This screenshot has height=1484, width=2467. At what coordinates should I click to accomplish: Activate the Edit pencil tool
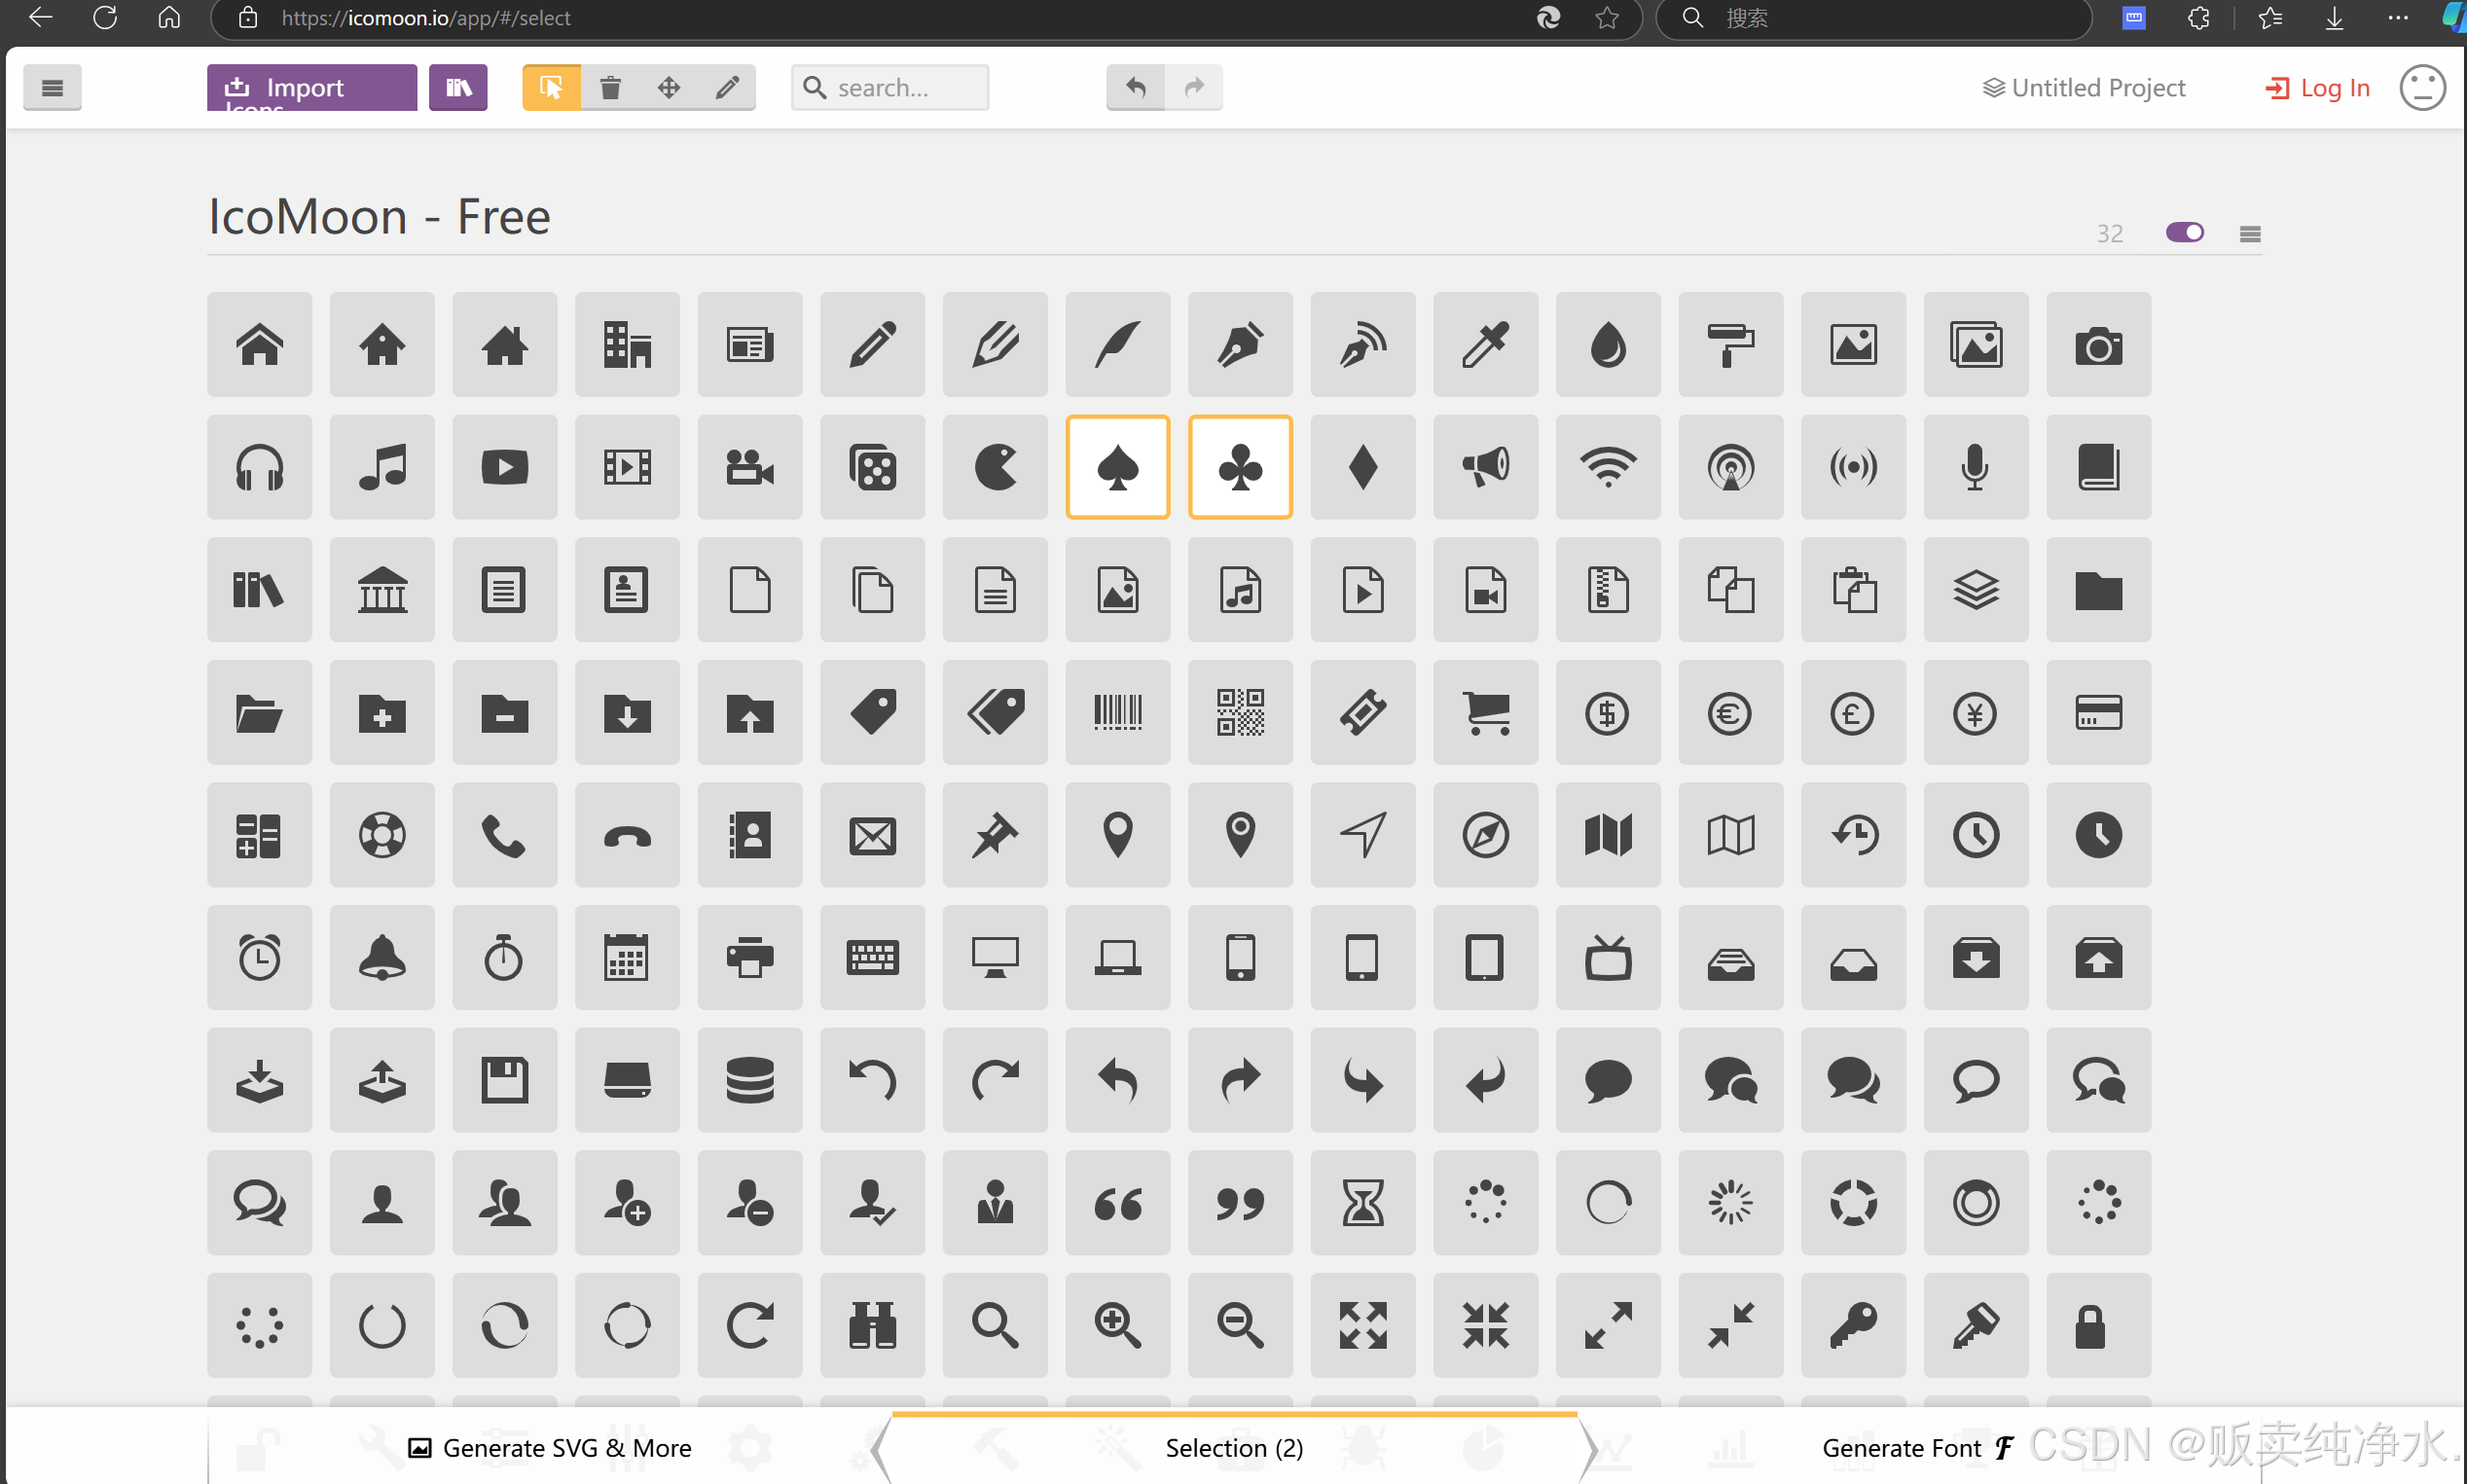[727, 88]
